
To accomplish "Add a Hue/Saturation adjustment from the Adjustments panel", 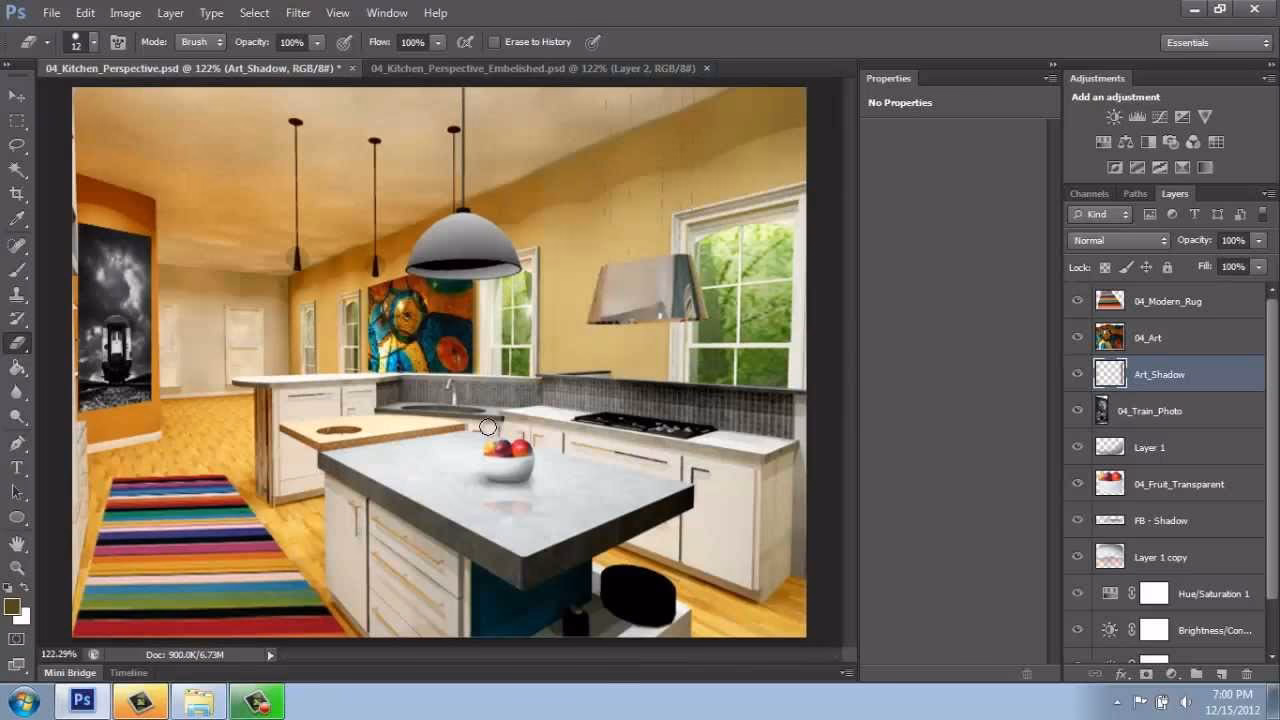I will pos(1104,142).
